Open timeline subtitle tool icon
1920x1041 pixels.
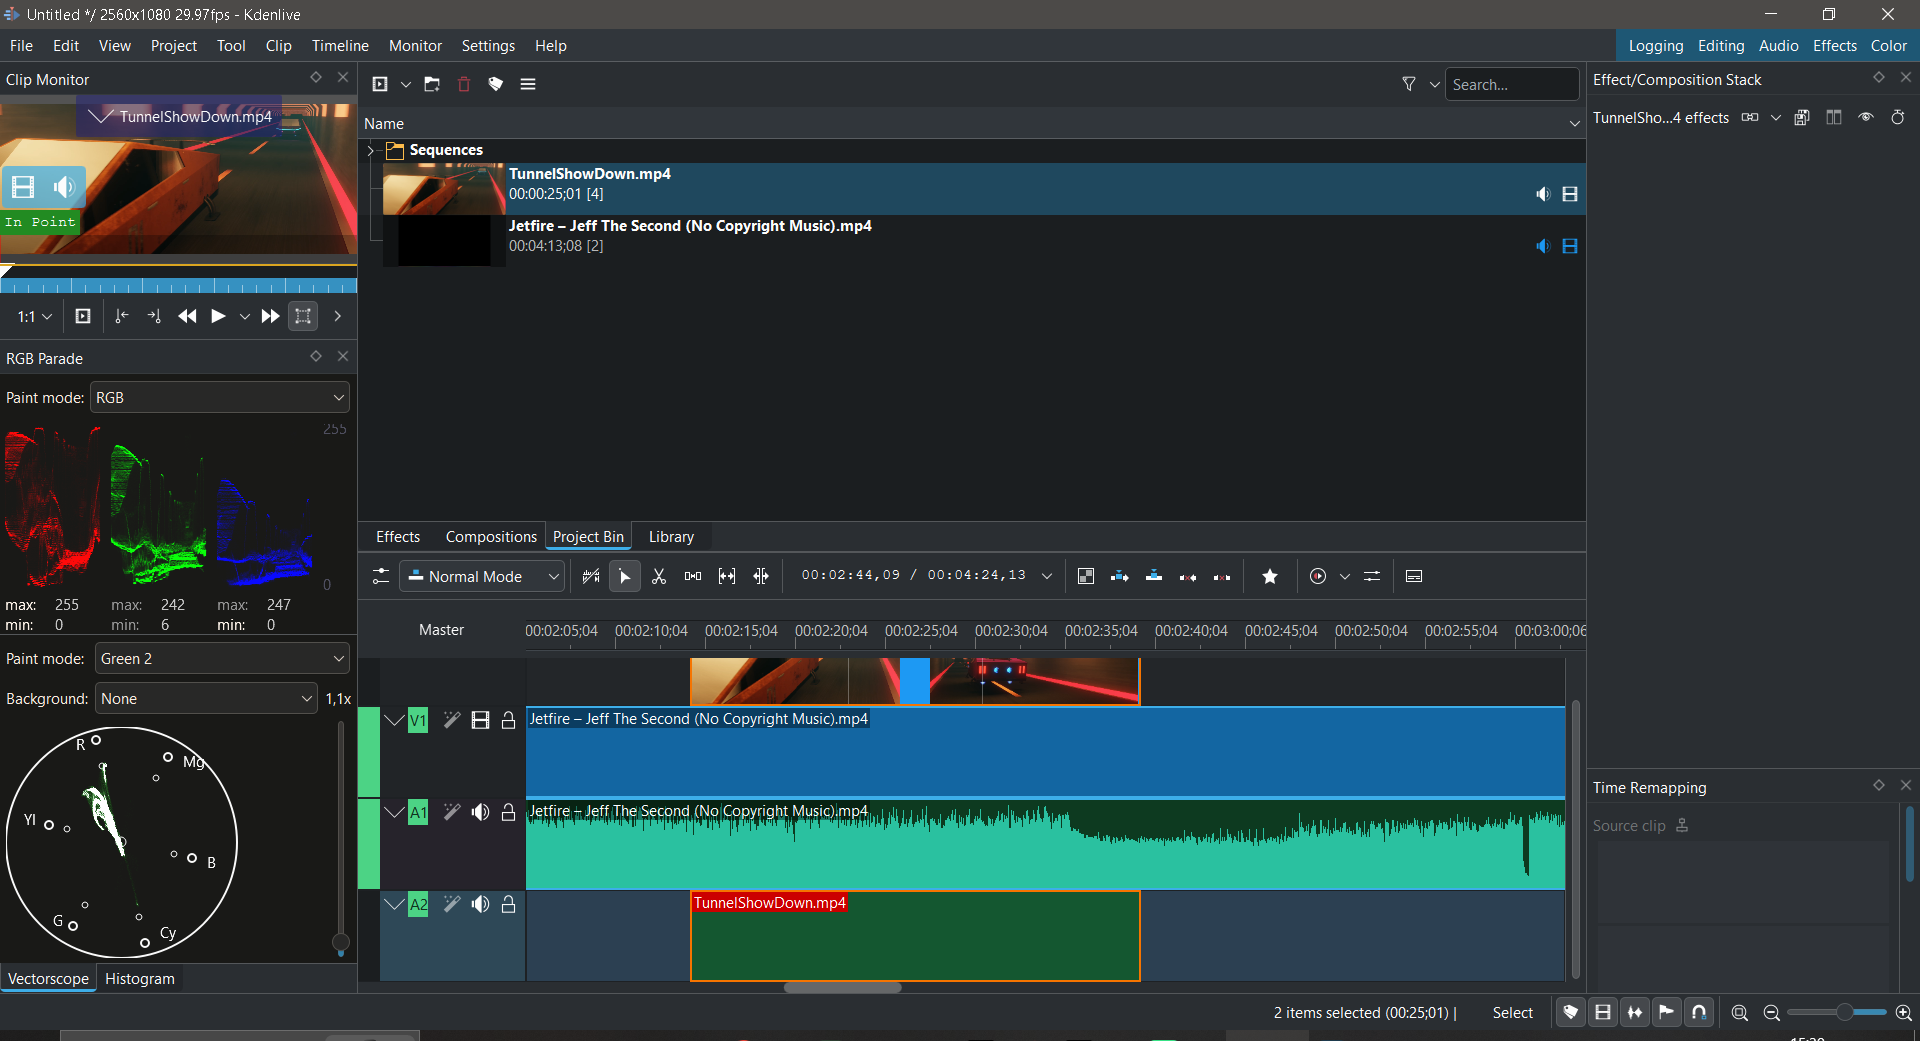pos(1414,576)
